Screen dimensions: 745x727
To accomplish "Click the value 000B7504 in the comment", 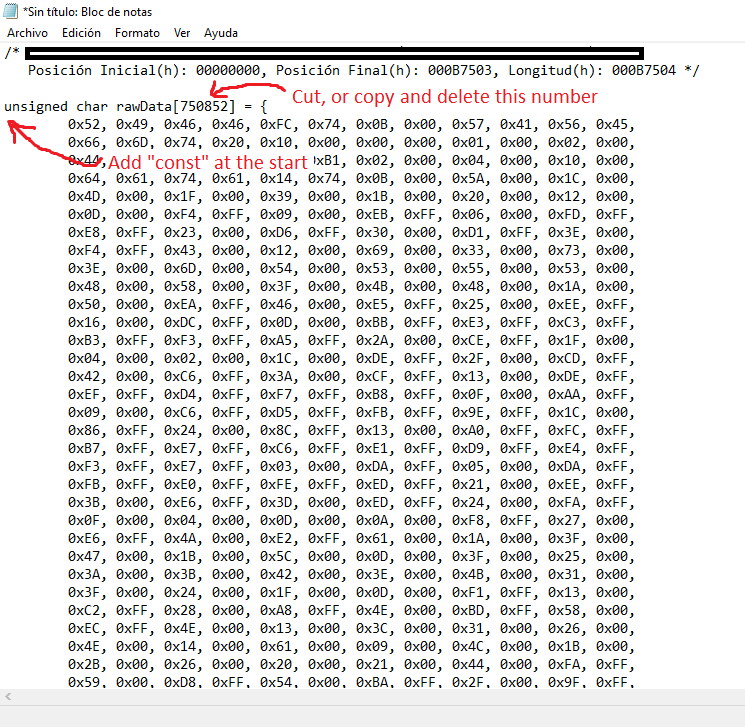I will click(x=643, y=70).
